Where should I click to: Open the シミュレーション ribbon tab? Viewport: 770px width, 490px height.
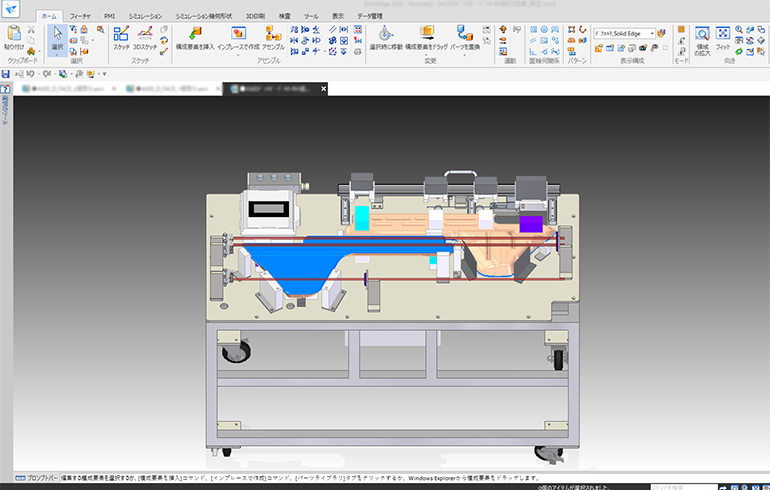point(144,17)
